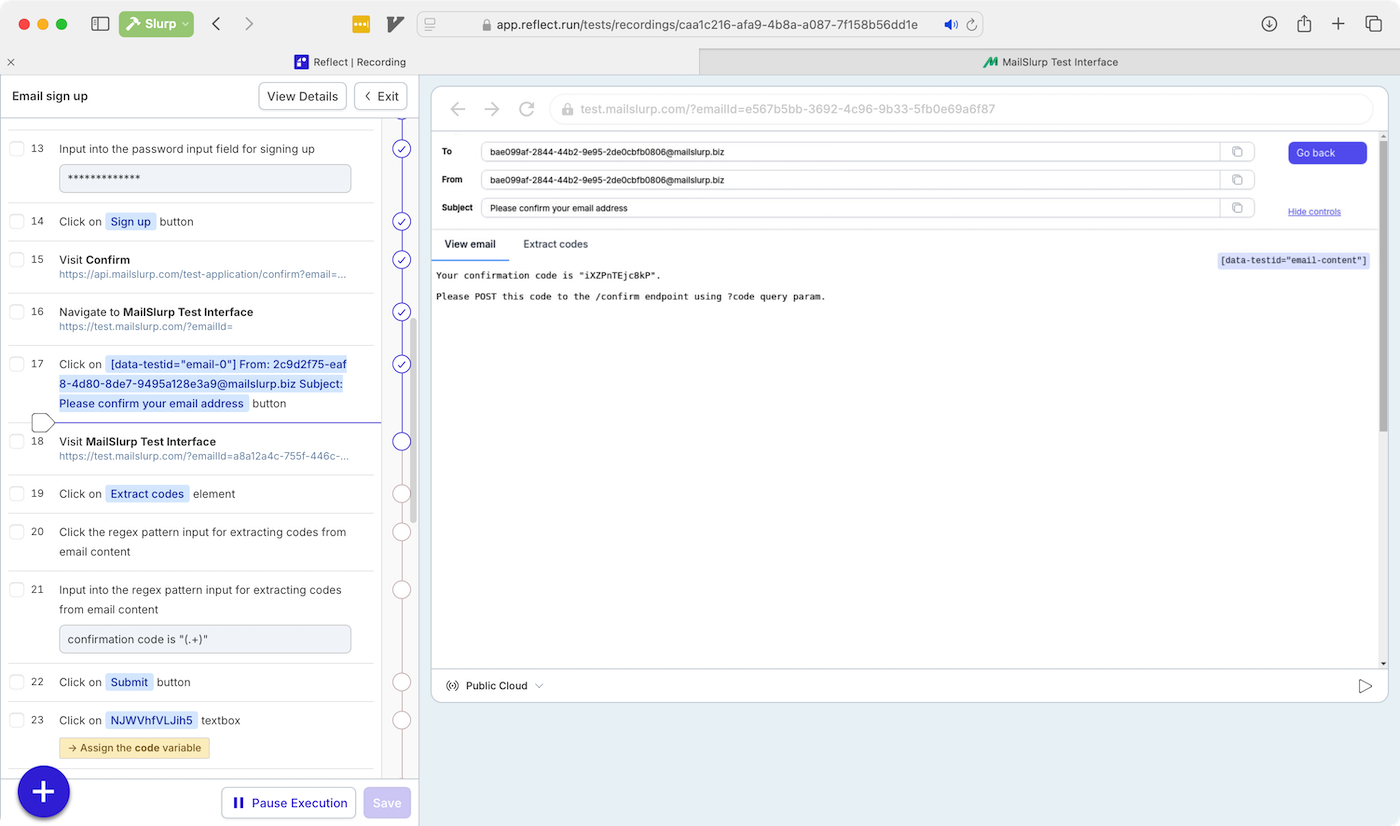
Task: Toggle the Safari sidebar icon
Action: coord(100,24)
